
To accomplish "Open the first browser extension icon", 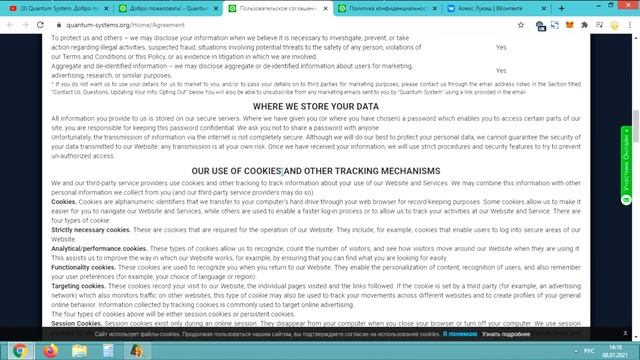I will point(540,26).
